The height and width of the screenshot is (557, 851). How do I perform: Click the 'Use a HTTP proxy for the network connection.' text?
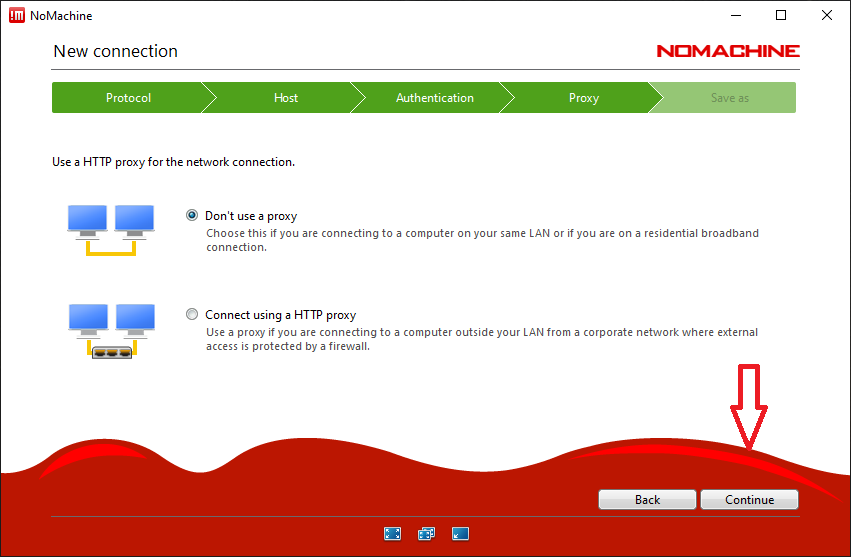pos(174,162)
